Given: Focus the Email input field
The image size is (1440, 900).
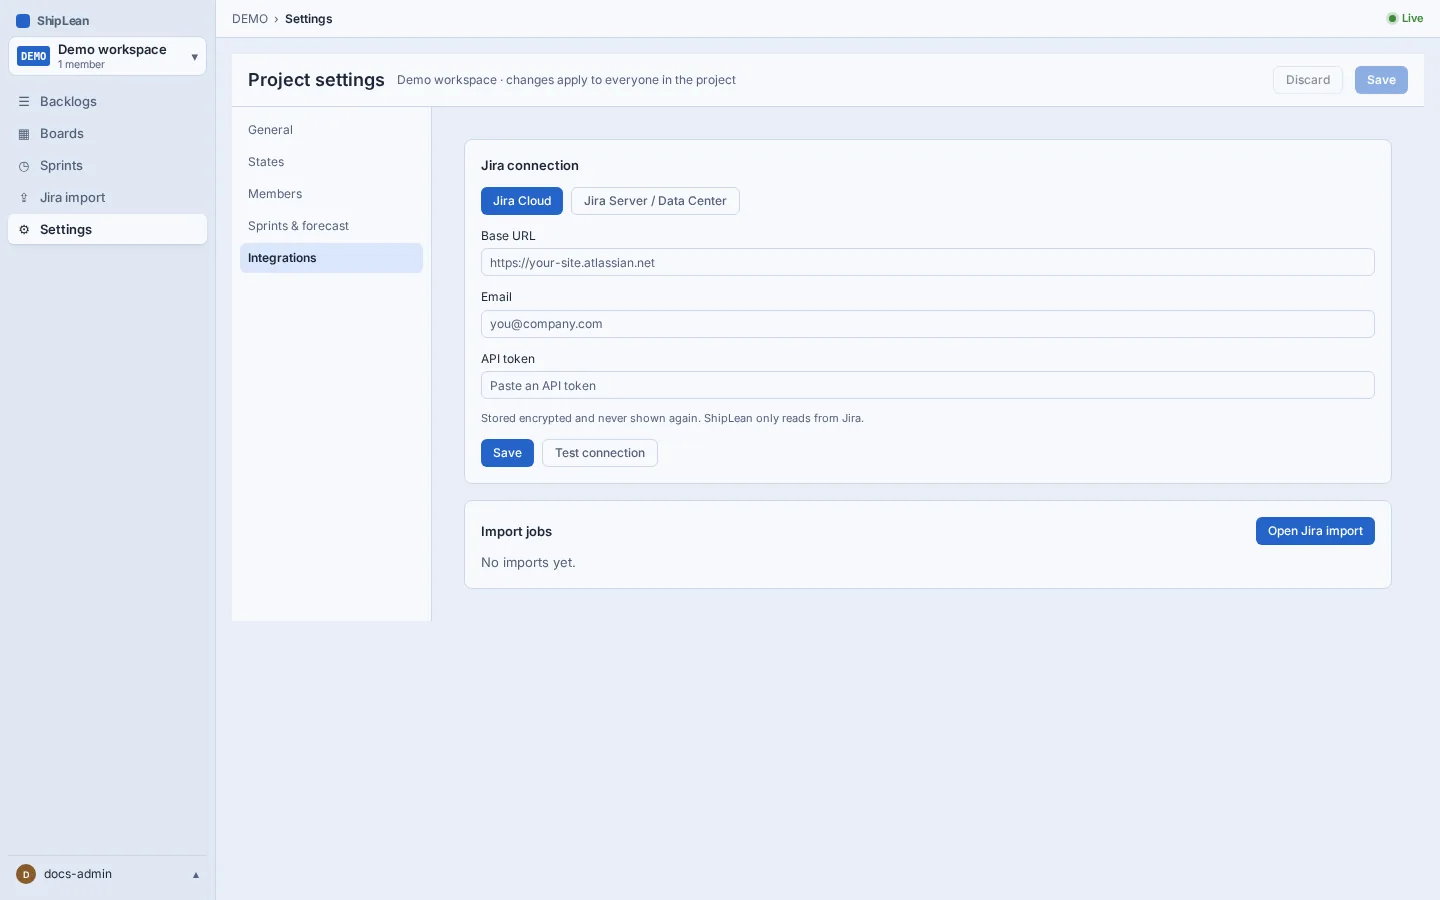Looking at the screenshot, I should pos(928,324).
